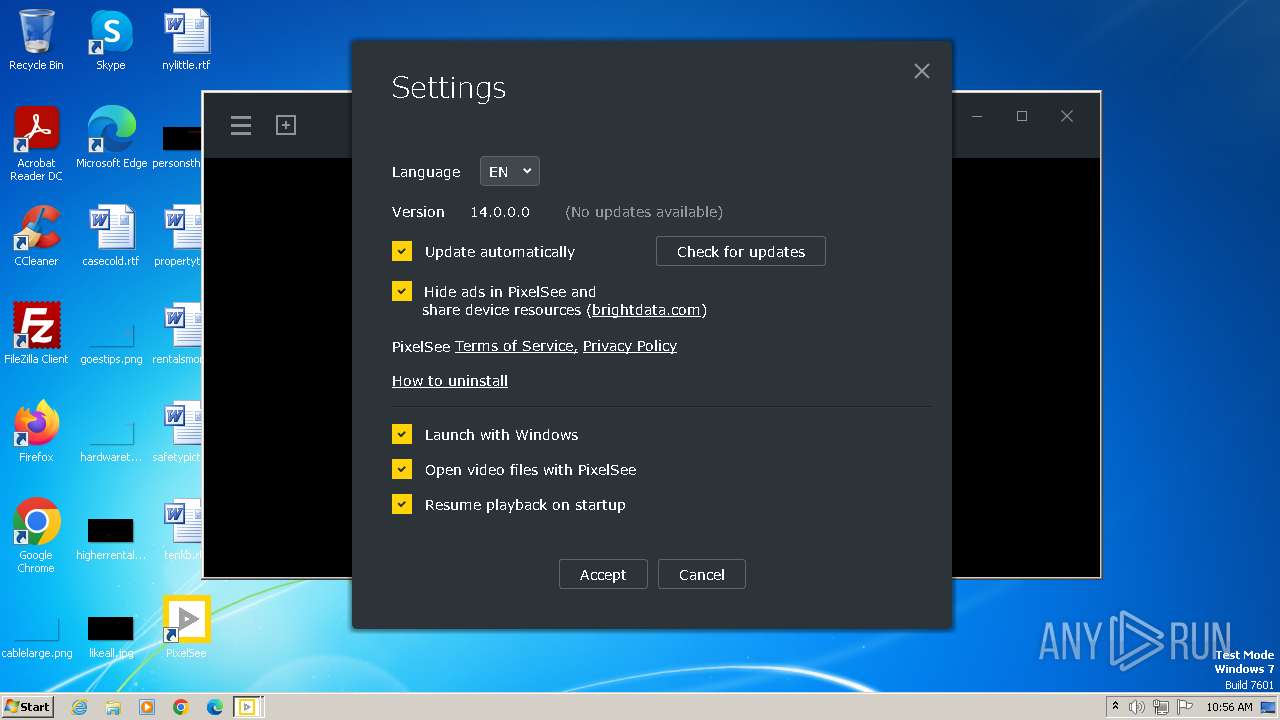The width and height of the screenshot is (1280, 720).
Task: Open Internet Explorer from the taskbar
Action: click(79, 707)
